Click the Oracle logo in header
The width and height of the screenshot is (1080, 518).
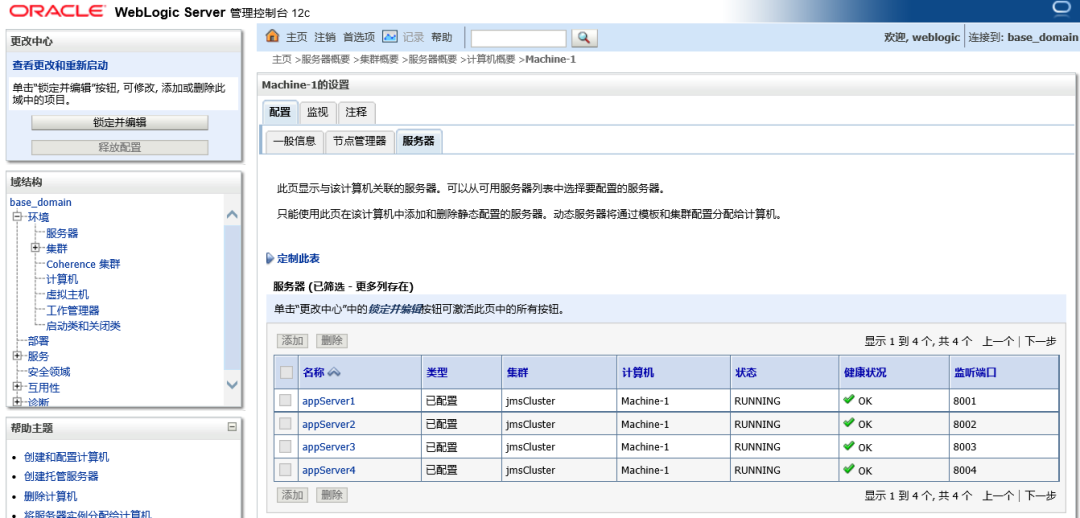coord(58,11)
